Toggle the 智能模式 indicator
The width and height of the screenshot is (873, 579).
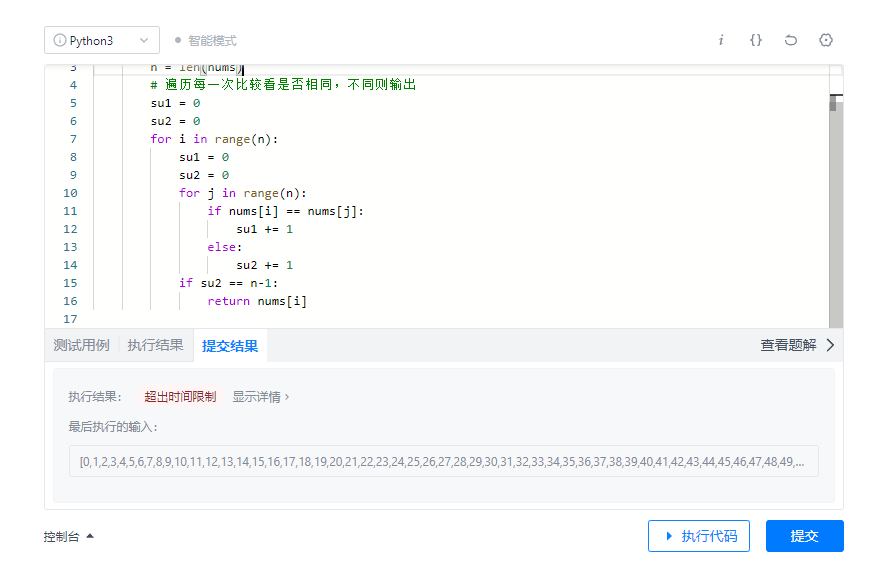pyautogui.click(x=205, y=41)
